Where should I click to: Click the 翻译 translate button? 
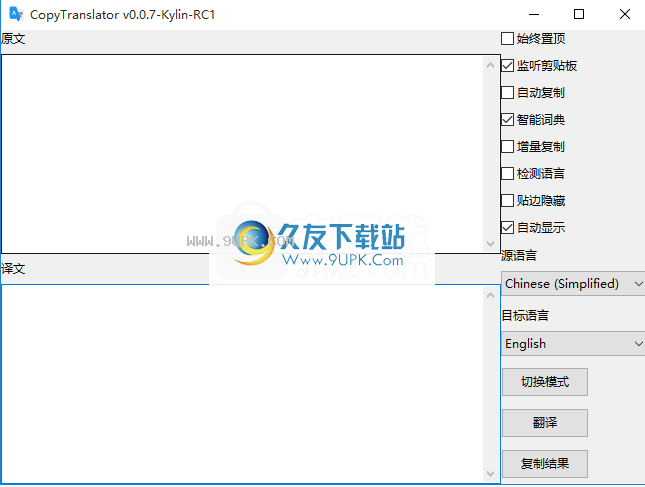pos(545,423)
